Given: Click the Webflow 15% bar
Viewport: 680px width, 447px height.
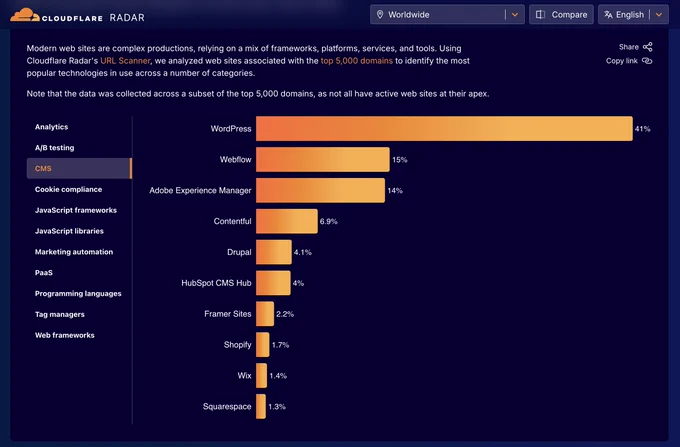Looking at the screenshot, I should (323, 160).
